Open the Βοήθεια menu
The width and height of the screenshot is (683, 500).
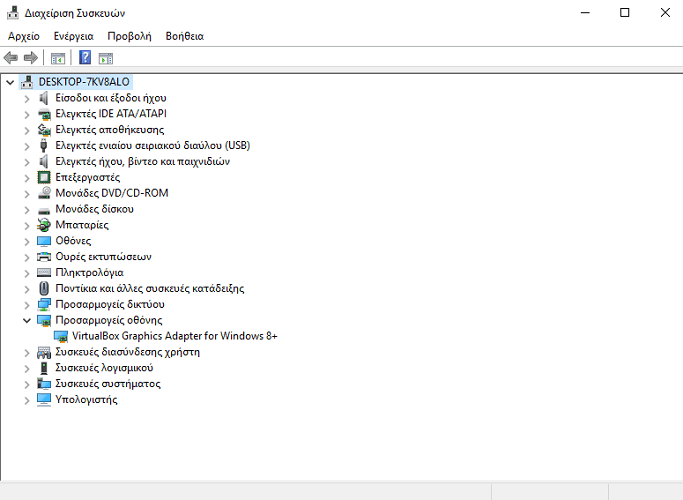(x=185, y=36)
